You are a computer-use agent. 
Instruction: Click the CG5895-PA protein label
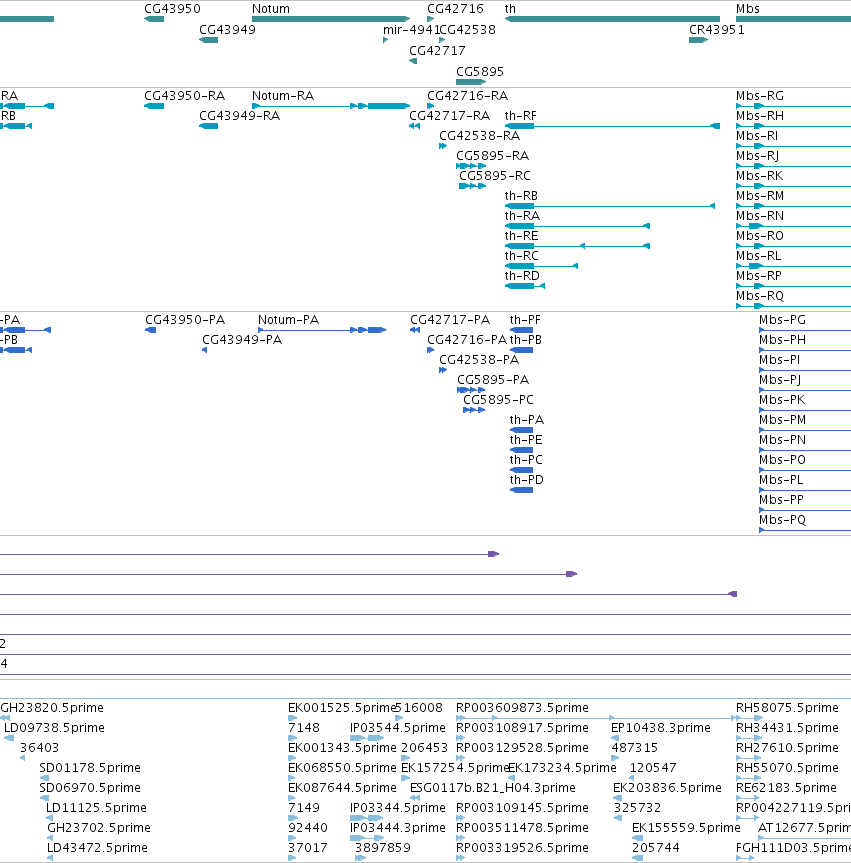[x=493, y=380]
